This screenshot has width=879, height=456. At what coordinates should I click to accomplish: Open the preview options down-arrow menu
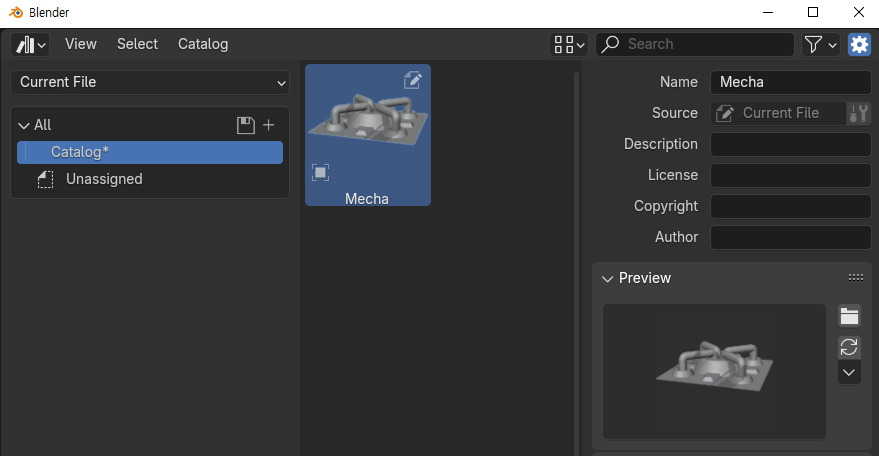[x=849, y=372]
